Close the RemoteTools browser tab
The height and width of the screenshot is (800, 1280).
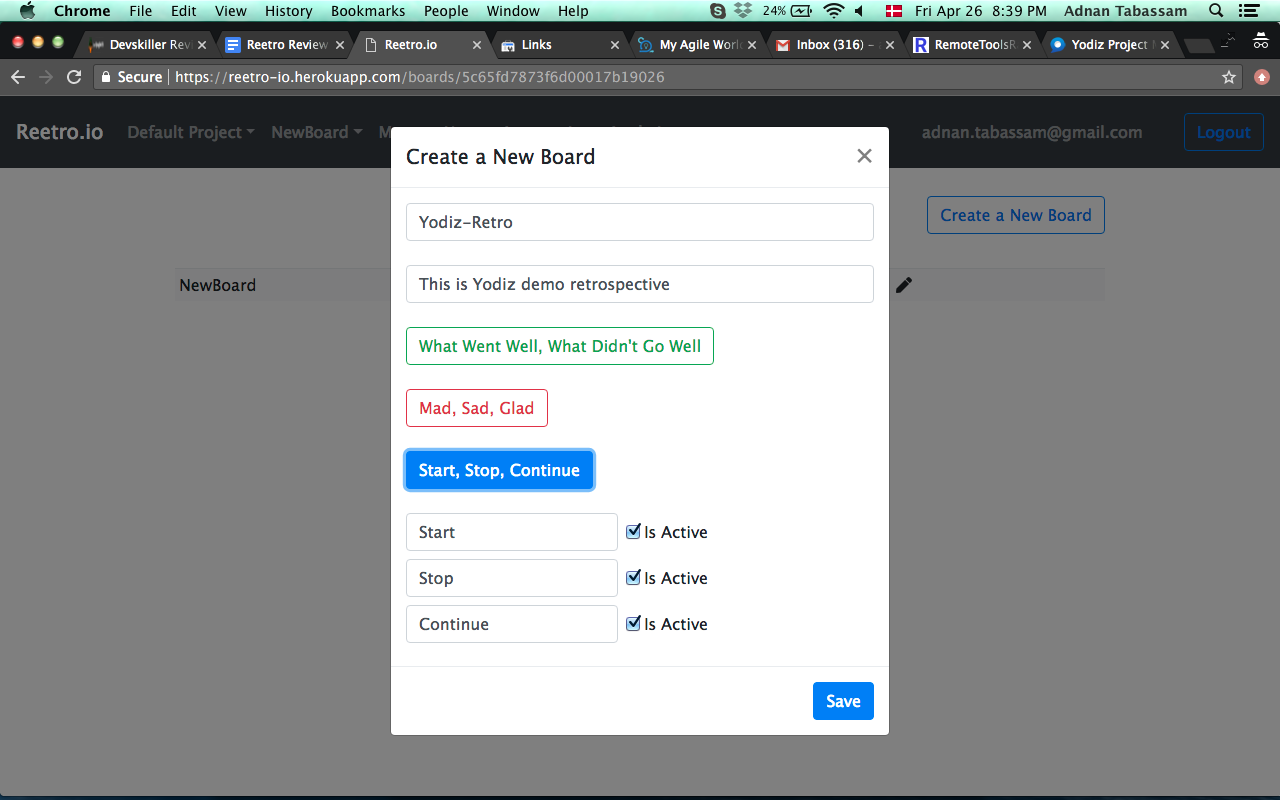(1026, 45)
